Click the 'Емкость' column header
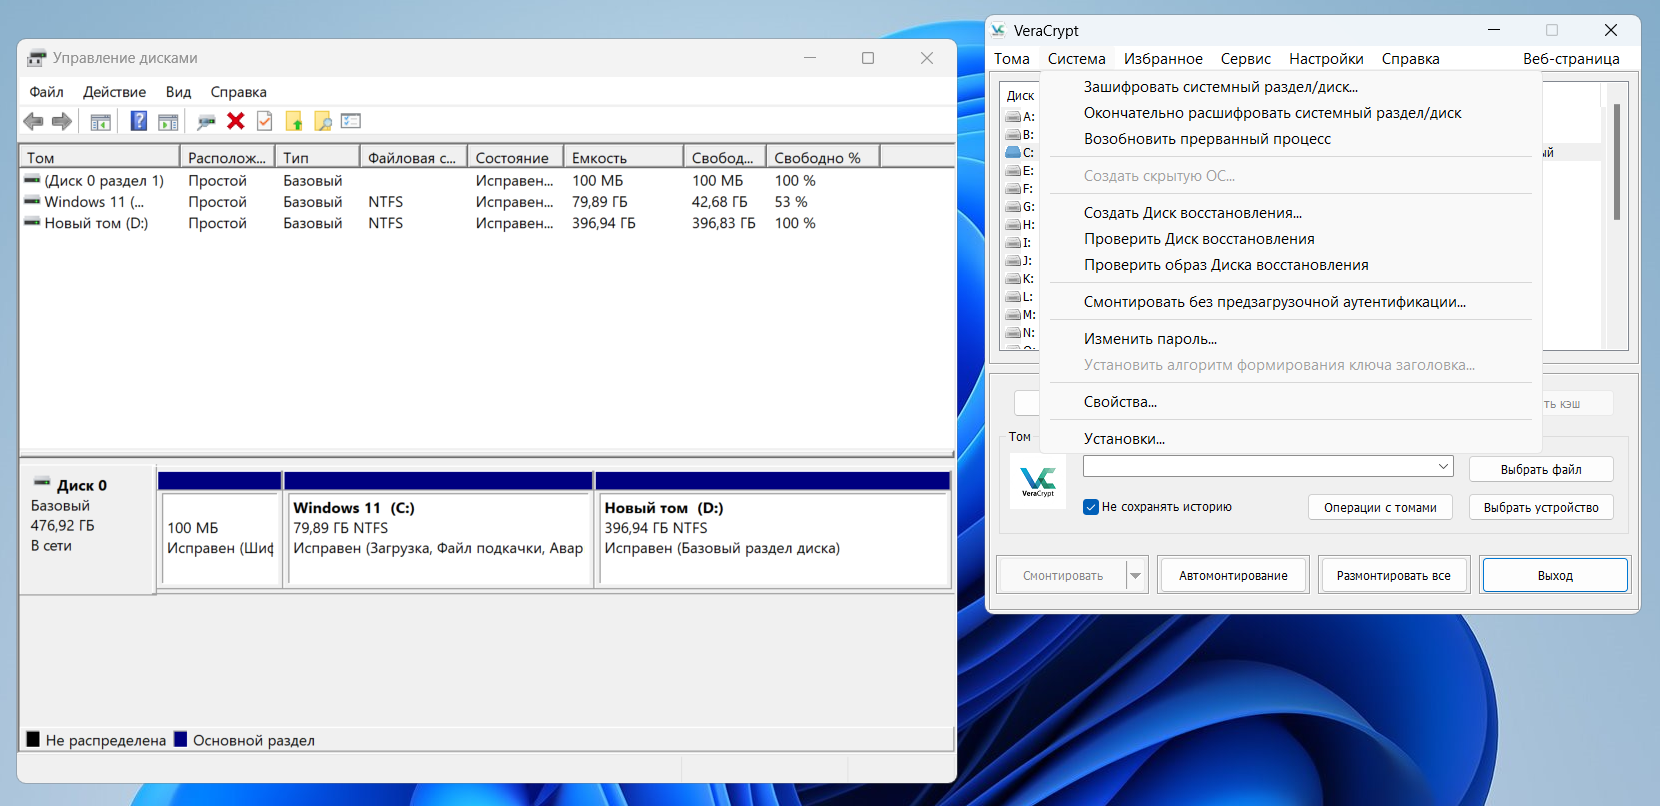 tap(624, 158)
